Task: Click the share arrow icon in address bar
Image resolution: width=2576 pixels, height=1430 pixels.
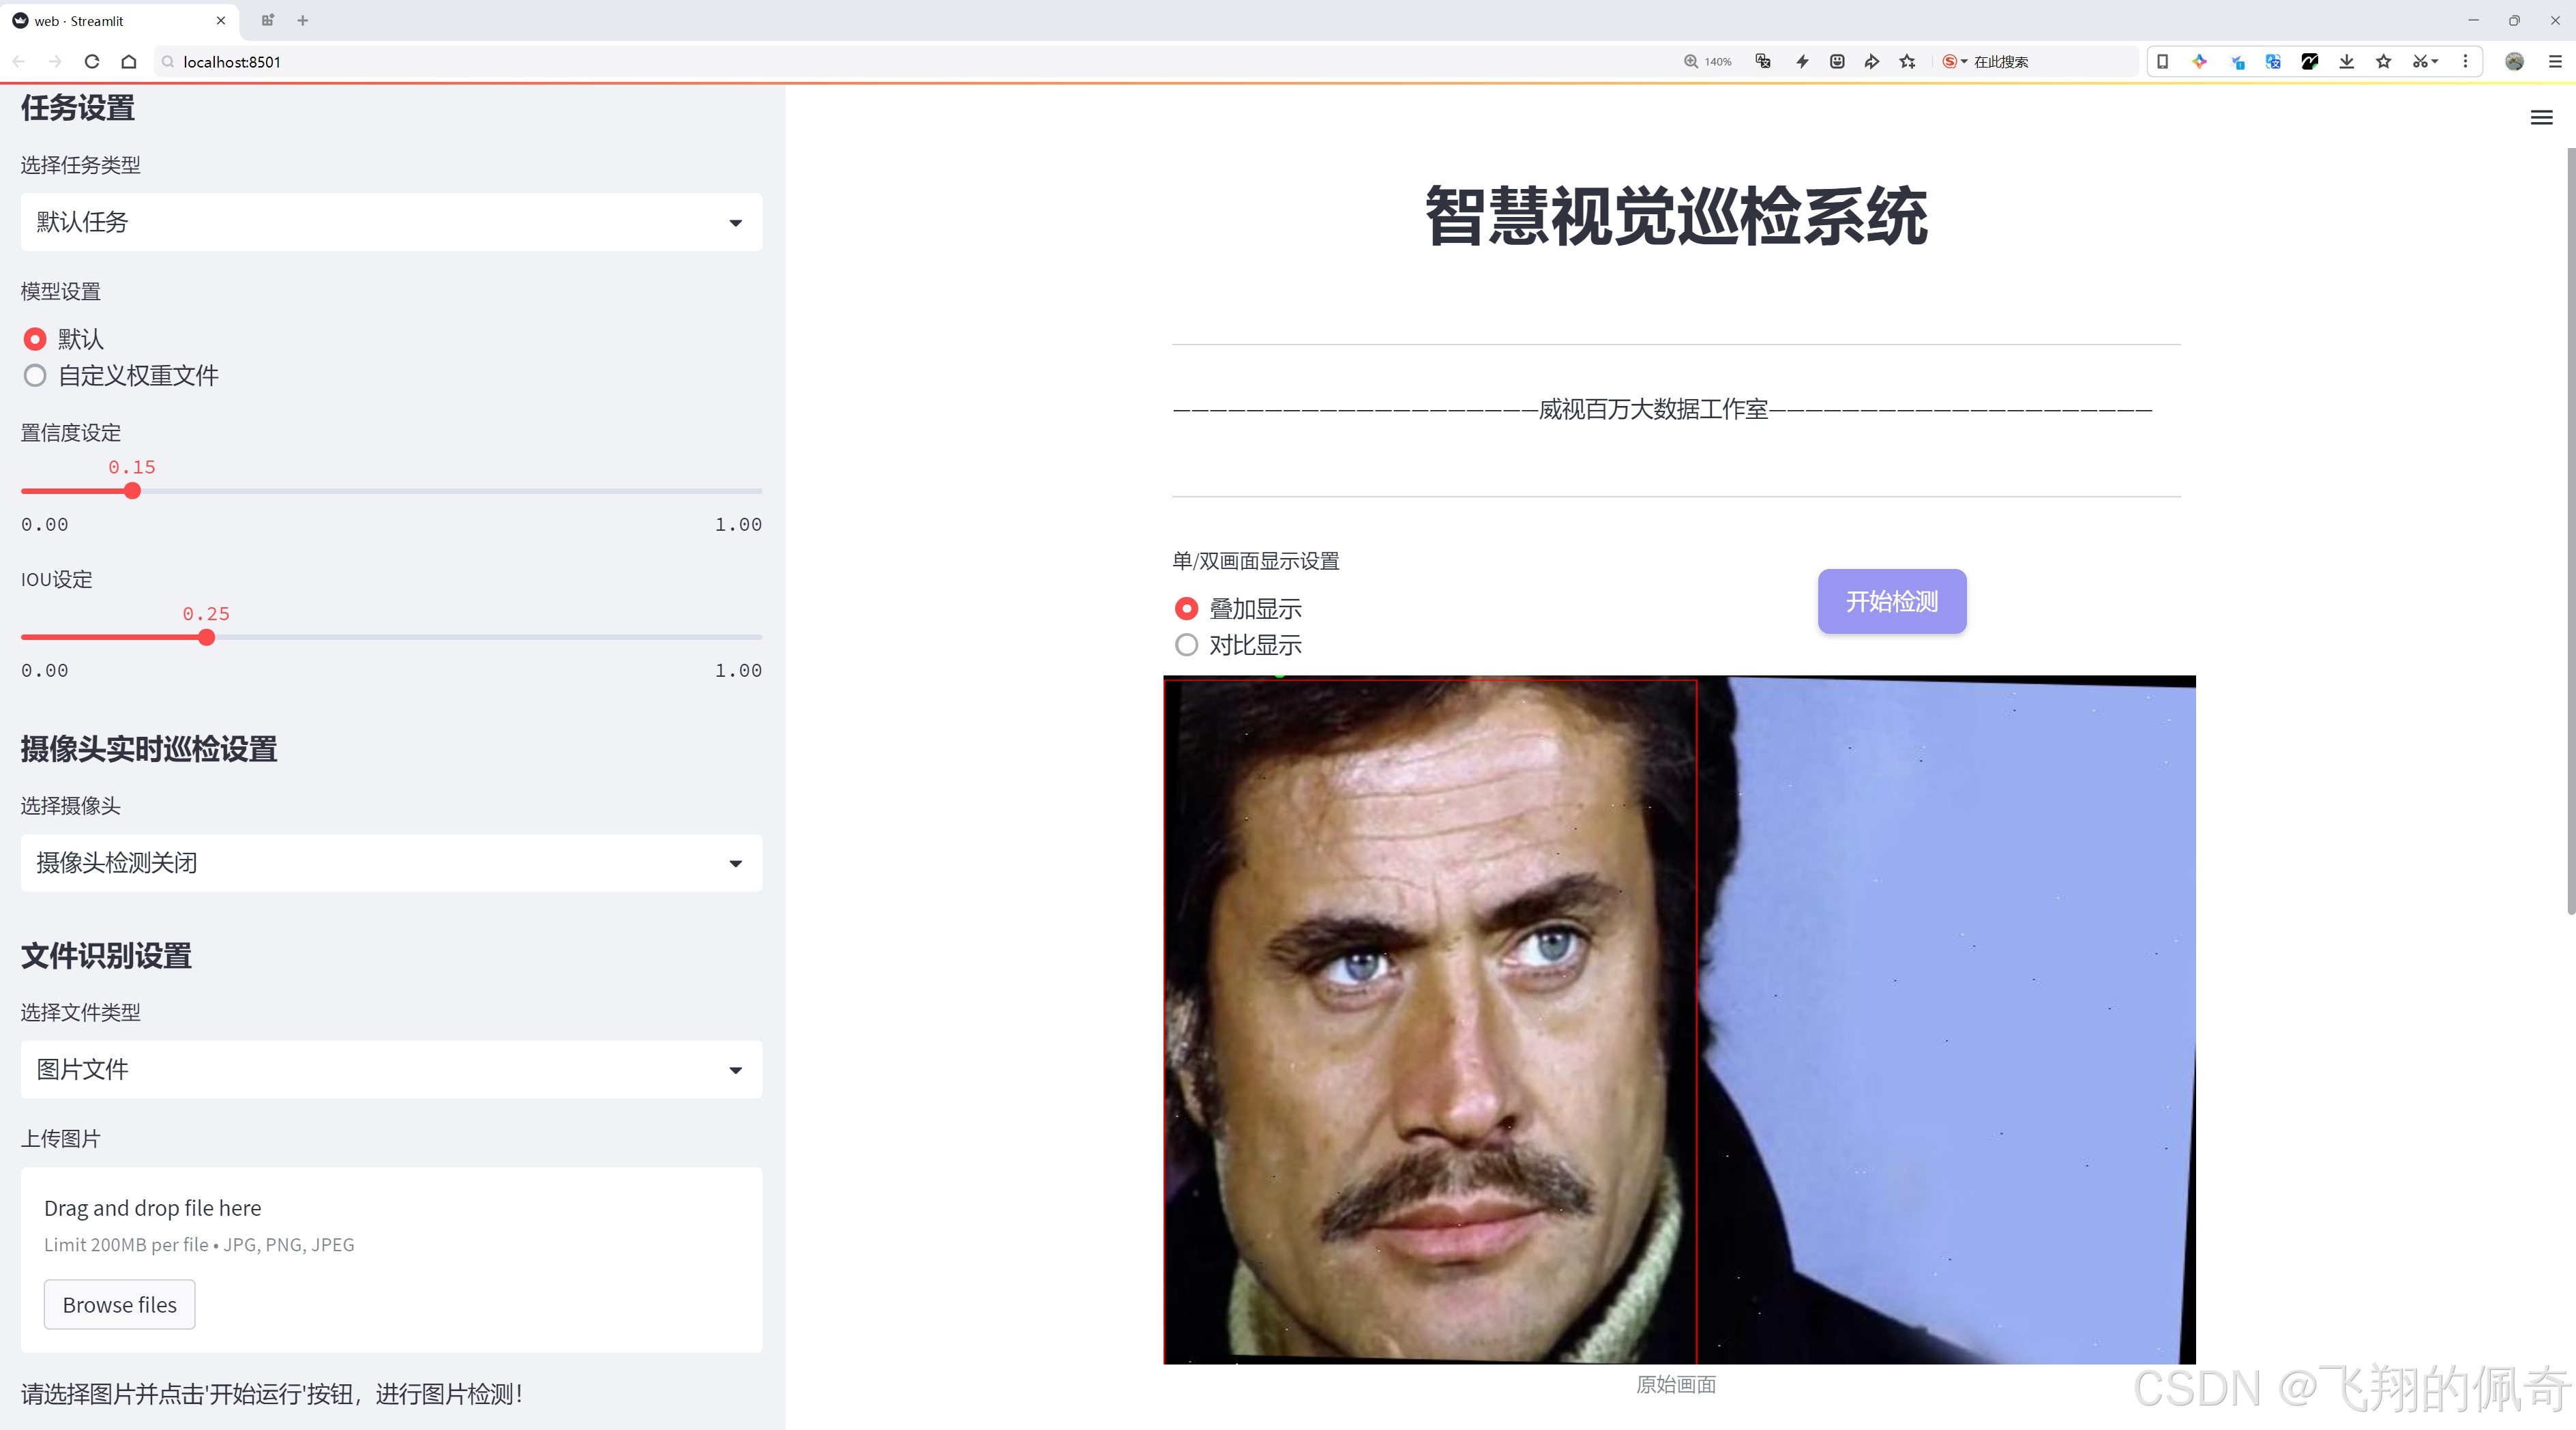Action: point(1872,61)
